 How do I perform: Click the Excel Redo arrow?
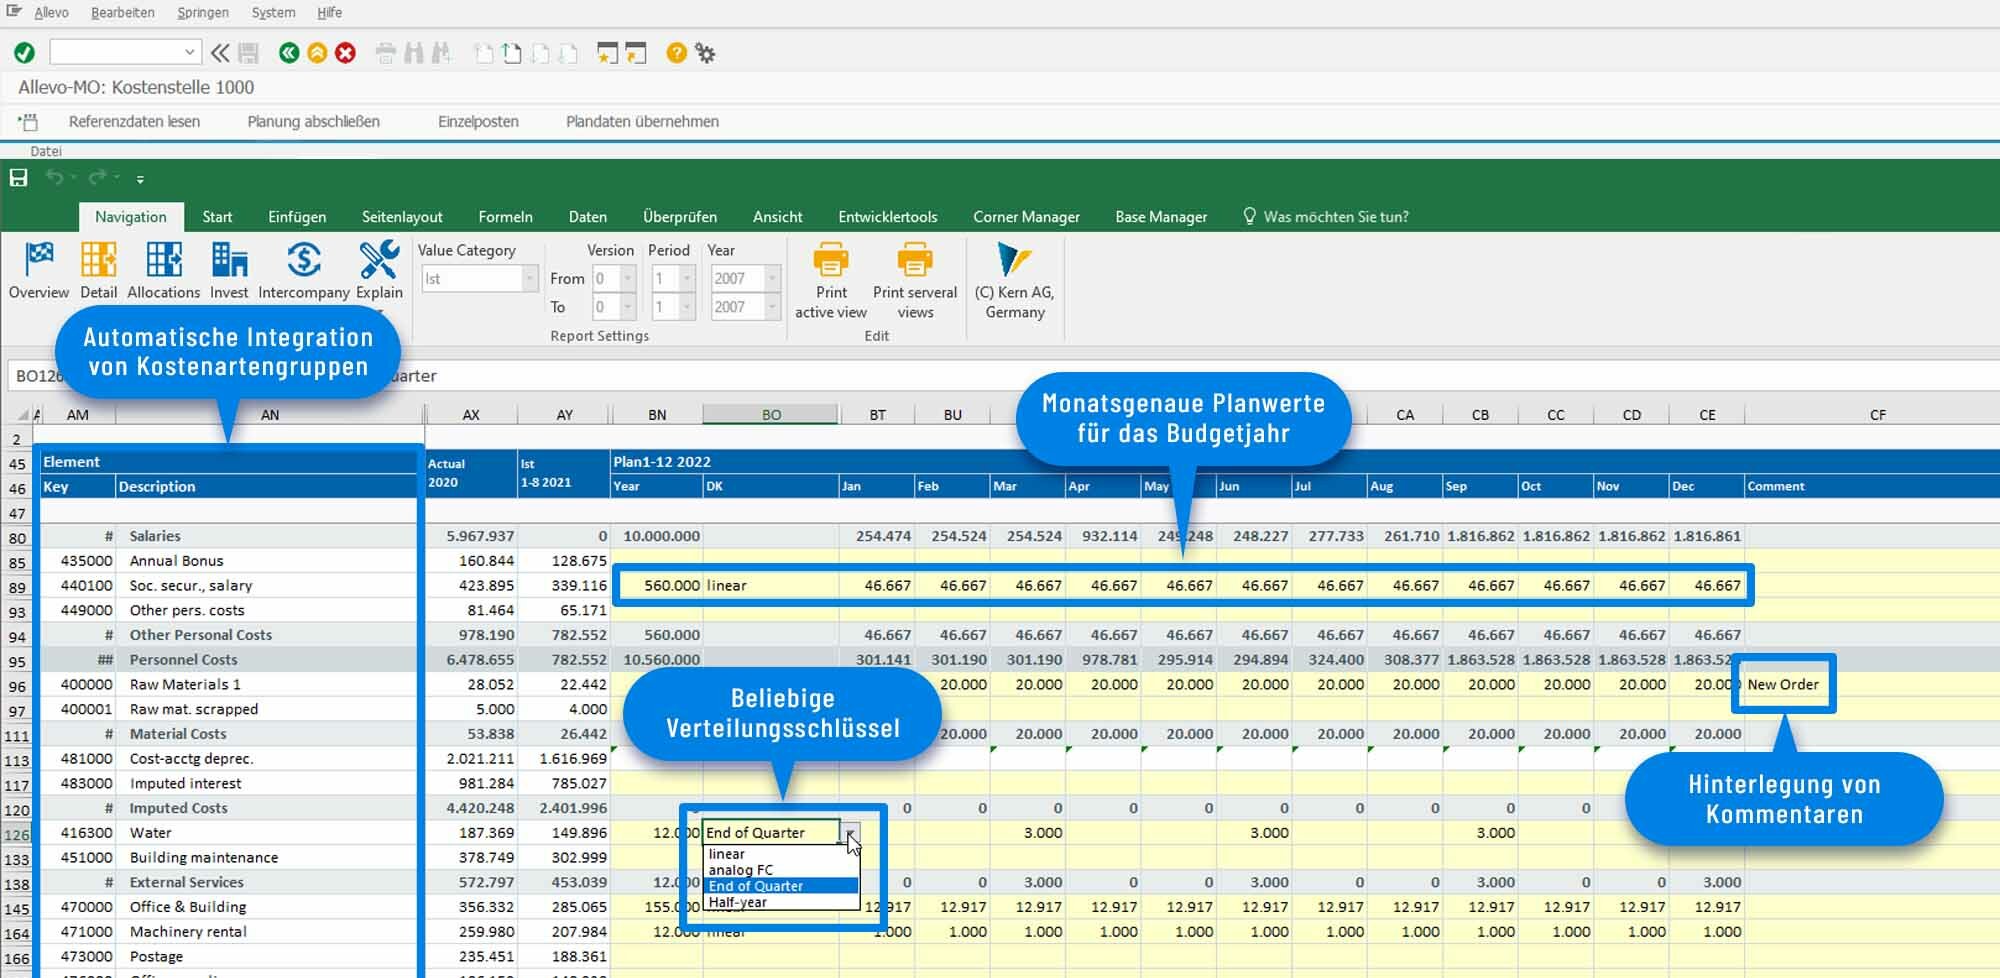pos(98,178)
